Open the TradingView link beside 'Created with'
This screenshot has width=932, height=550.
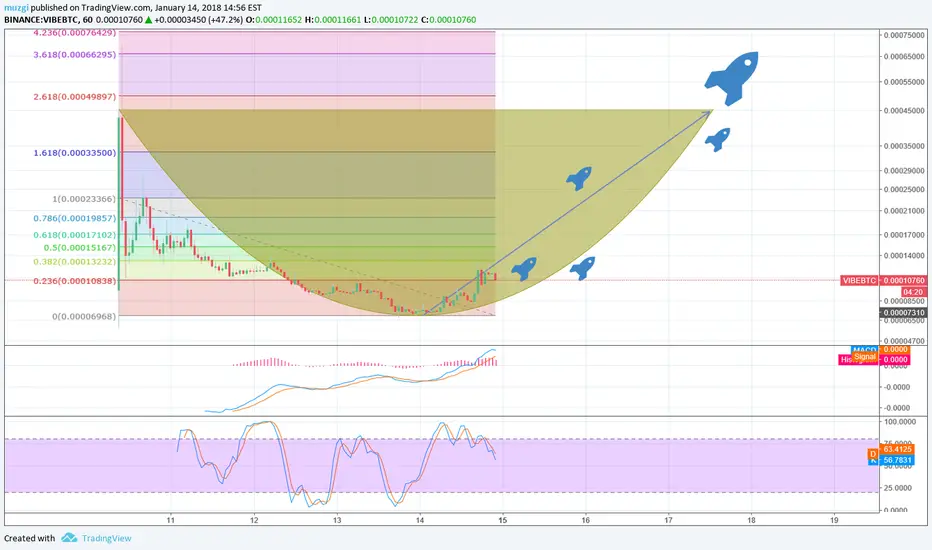click(x=106, y=538)
